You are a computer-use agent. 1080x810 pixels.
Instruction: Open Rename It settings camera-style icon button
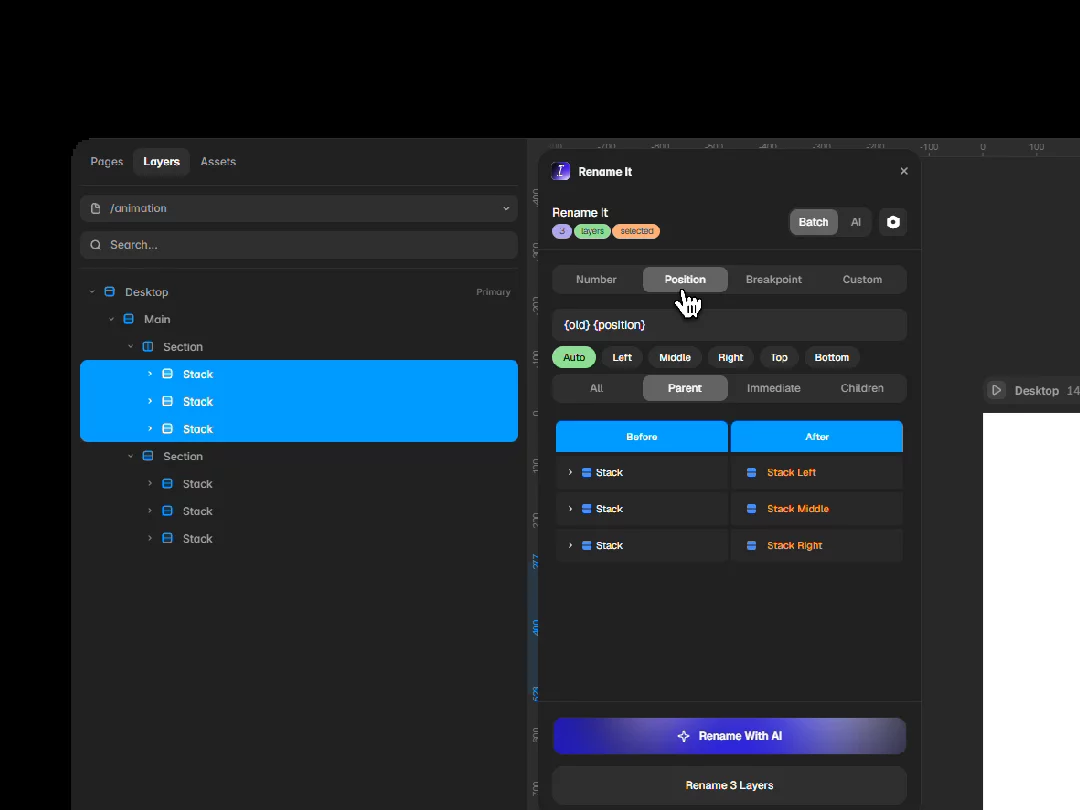pyautogui.click(x=893, y=222)
